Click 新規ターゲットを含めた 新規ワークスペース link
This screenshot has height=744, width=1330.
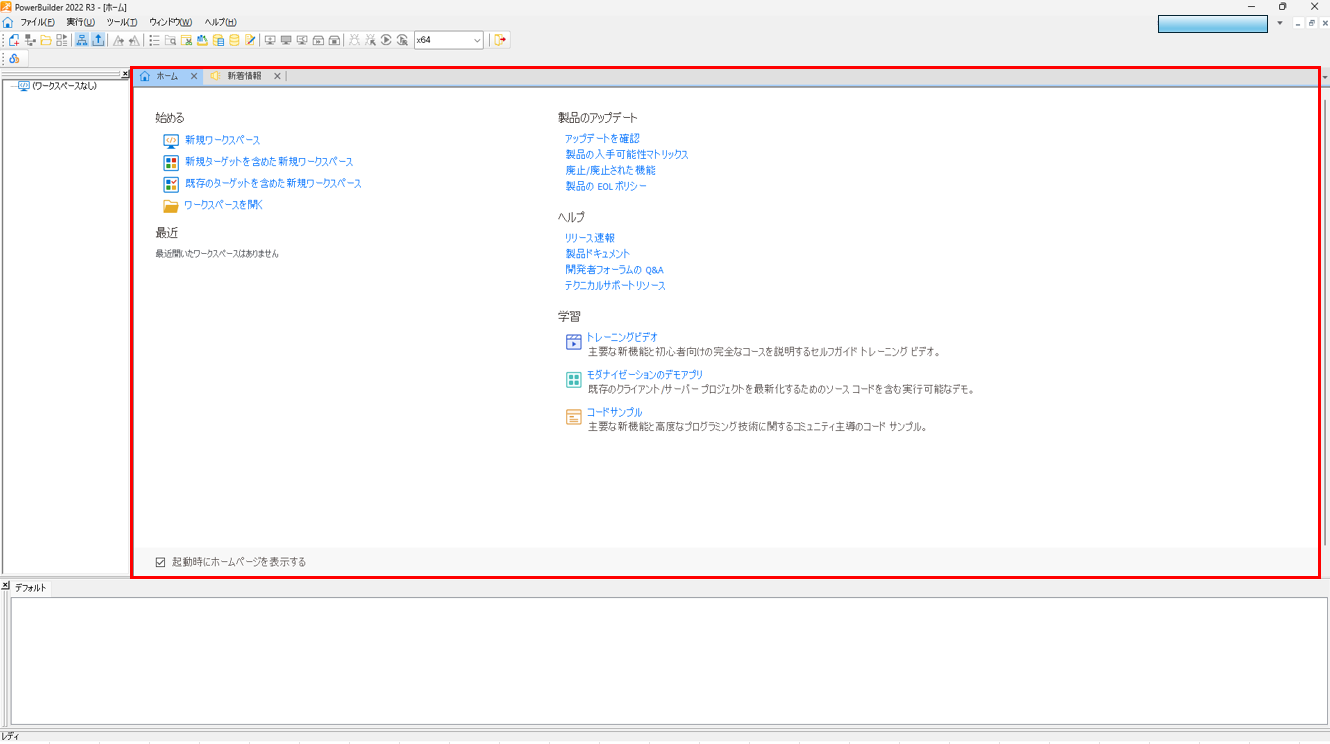(269, 161)
